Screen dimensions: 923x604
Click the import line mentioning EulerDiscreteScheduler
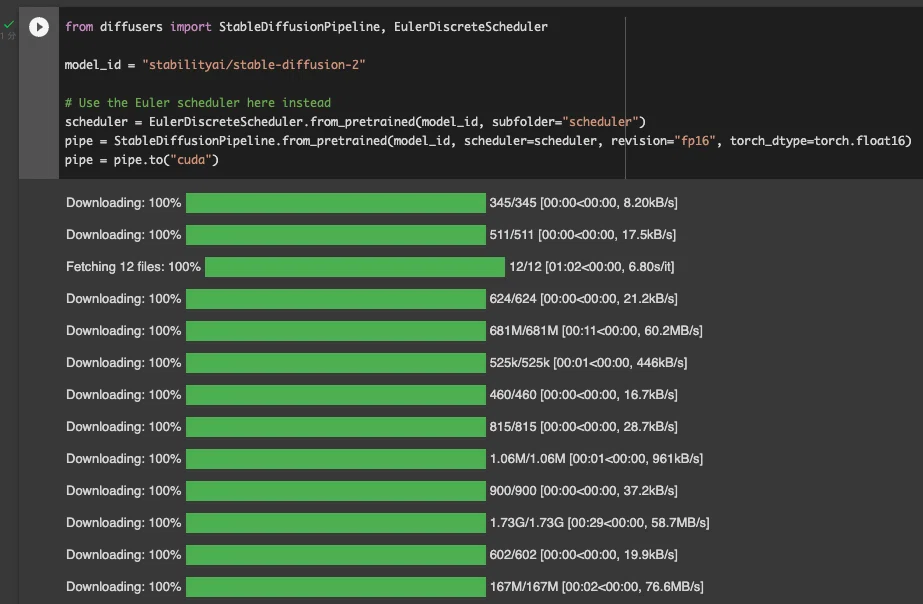pyautogui.click(x=306, y=26)
